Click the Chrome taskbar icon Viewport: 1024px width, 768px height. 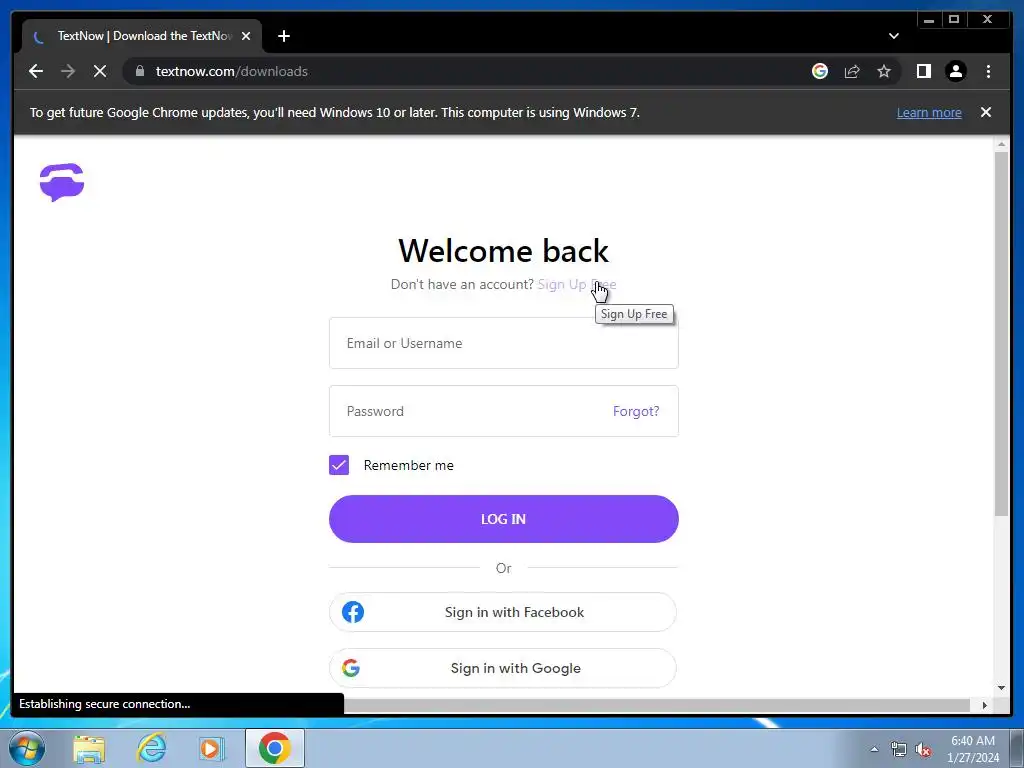(x=274, y=748)
